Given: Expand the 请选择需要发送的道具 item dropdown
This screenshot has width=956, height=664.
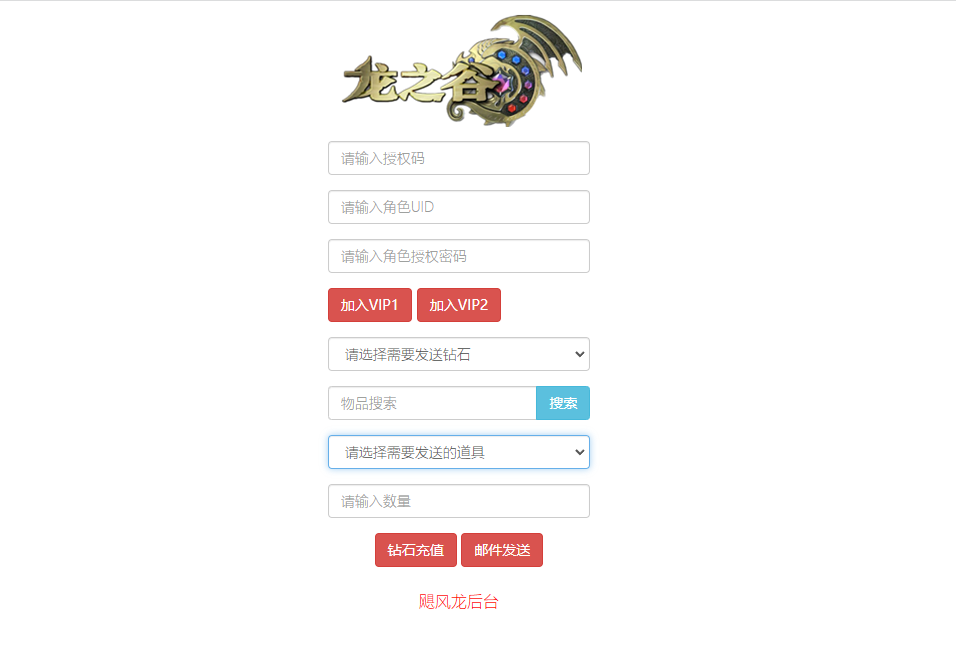Looking at the screenshot, I should pyautogui.click(x=458, y=452).
